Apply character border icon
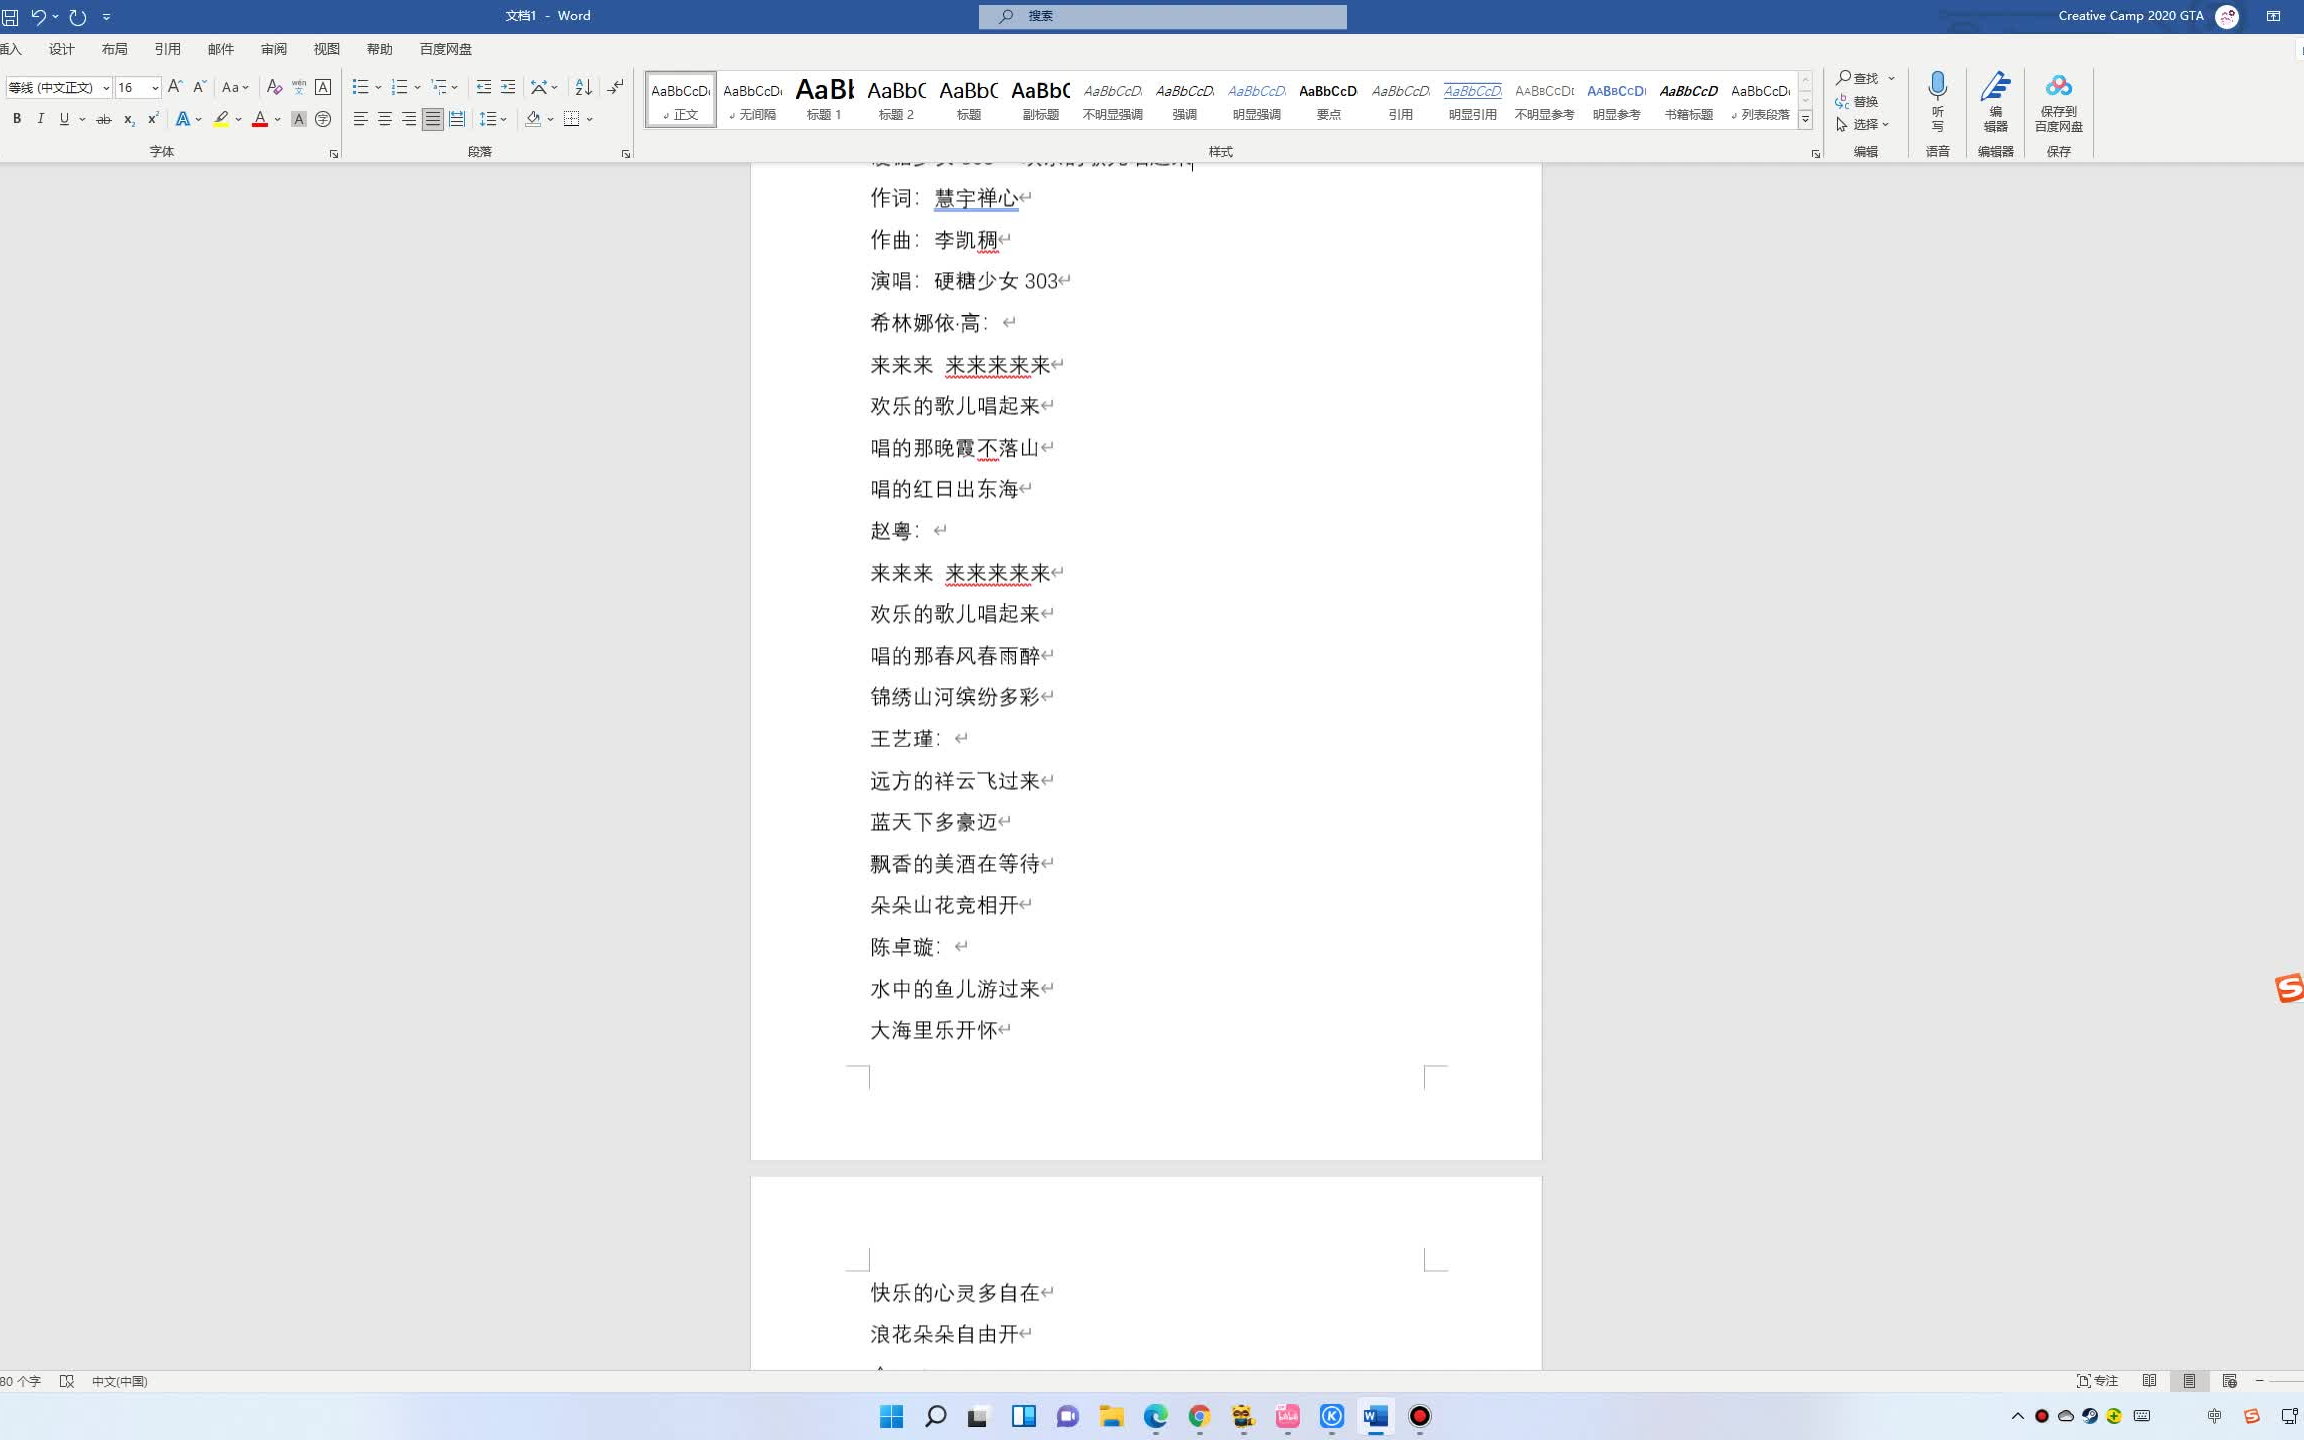 (x=322, y=87)
